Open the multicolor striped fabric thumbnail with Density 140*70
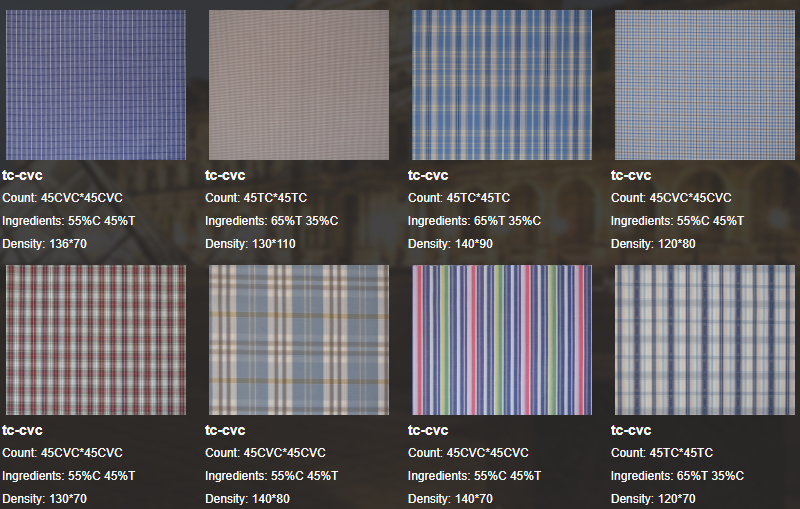 coord(502,340)
